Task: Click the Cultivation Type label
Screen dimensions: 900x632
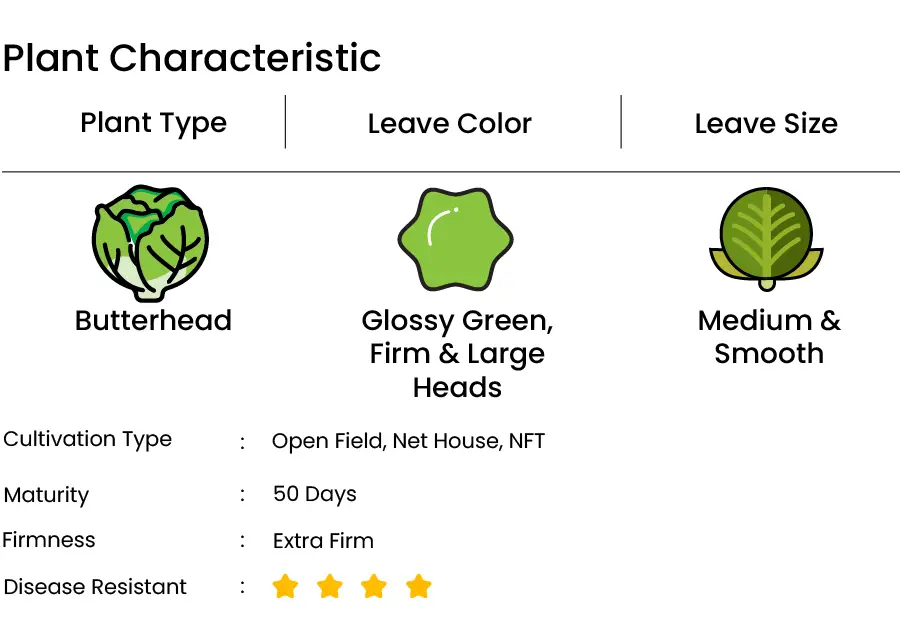Action: (88, 440)
